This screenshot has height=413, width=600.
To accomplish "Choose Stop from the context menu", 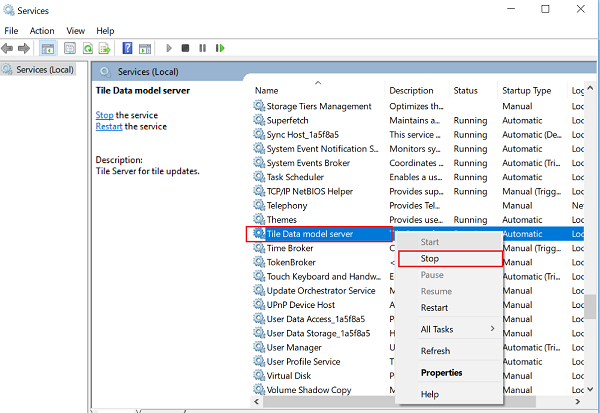I will tap(450, 259).
